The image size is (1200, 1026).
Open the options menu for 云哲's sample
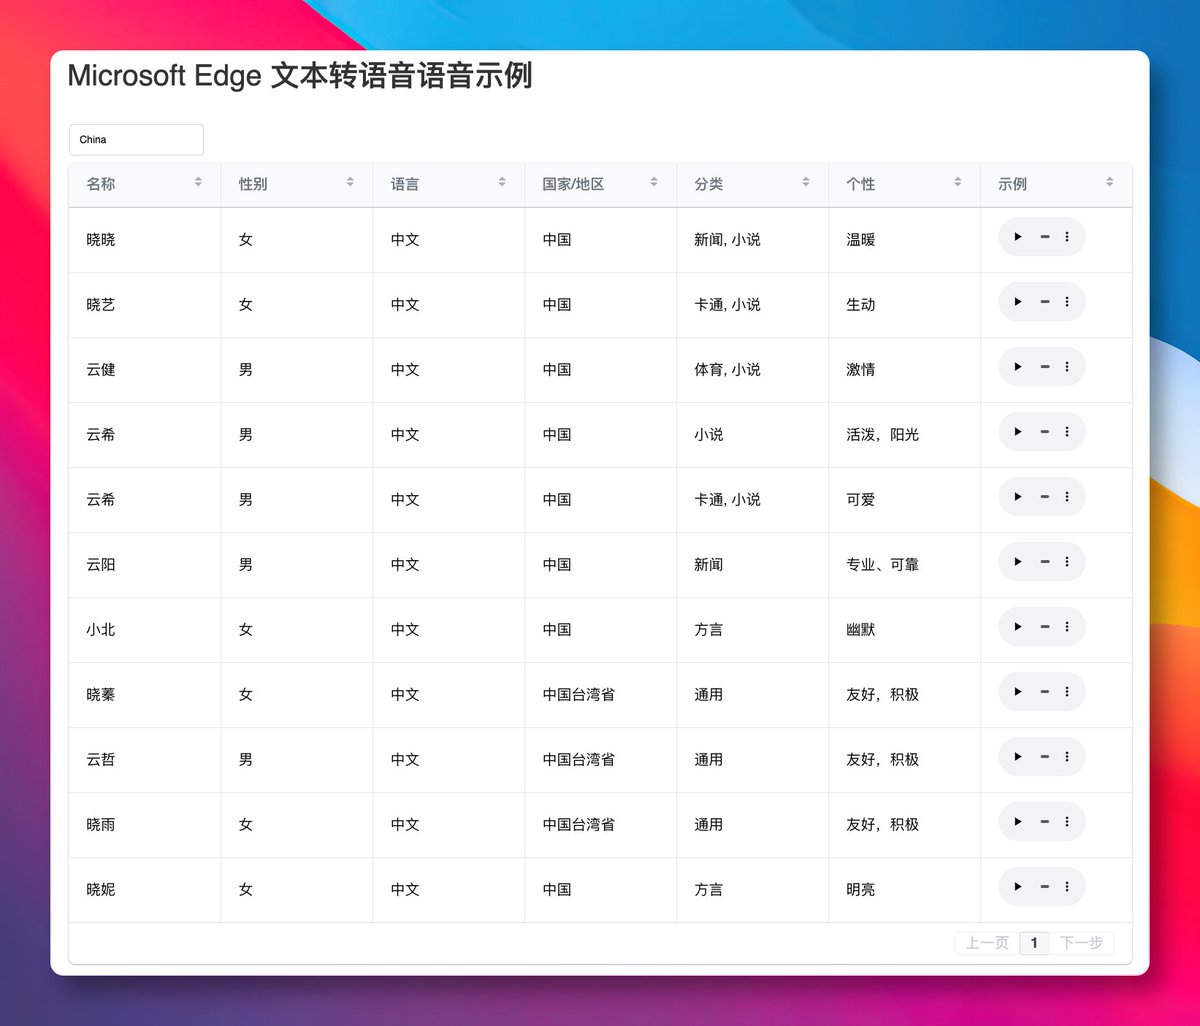(1068, 757)
